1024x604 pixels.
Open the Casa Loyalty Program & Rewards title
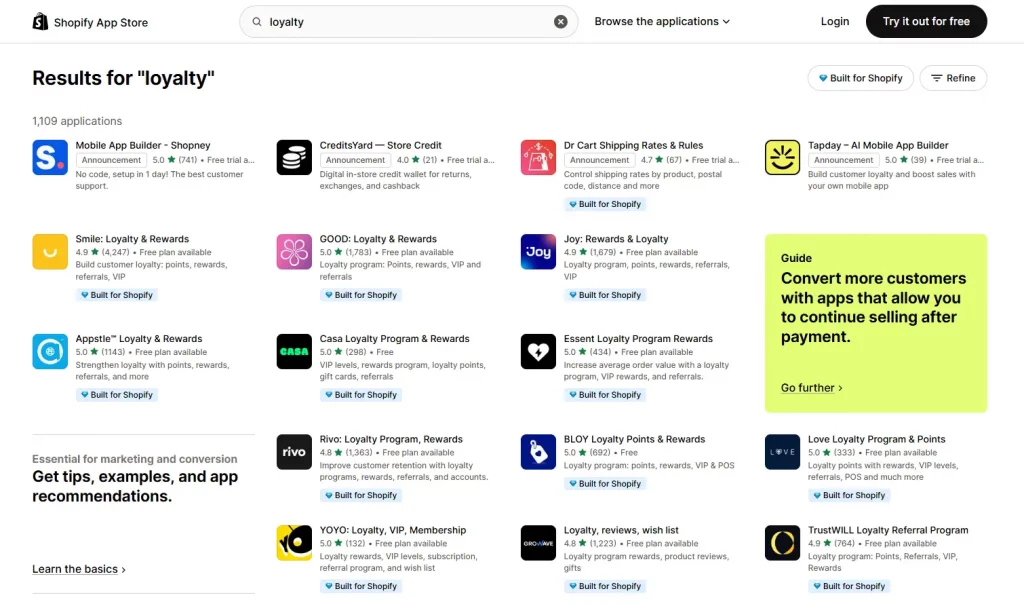click(x=394, y=339)
